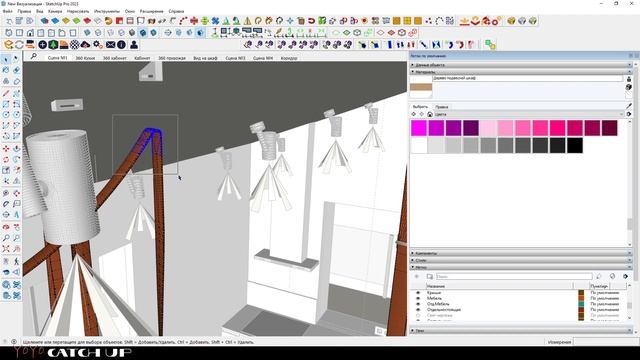The image size is (640, 360).
Task: Switch to scene tab Вид на шкаф
Action: tap(205, 58)
